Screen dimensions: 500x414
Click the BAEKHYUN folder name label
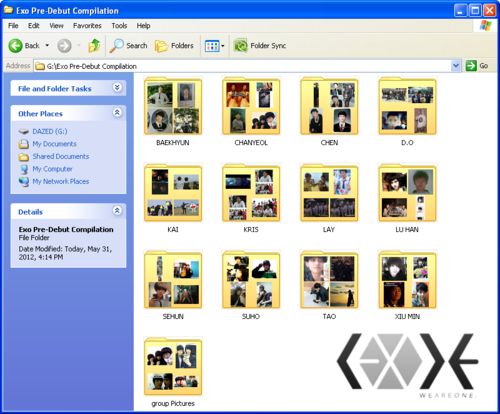(x=173, y=143)
